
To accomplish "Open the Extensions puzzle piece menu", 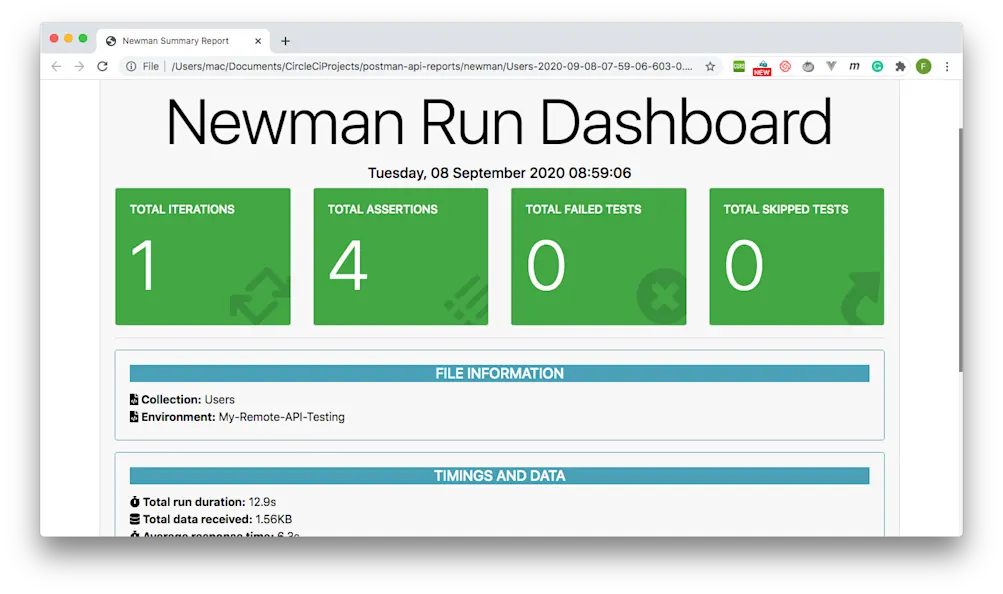I will pyautogui.click(x=901, y=66).
